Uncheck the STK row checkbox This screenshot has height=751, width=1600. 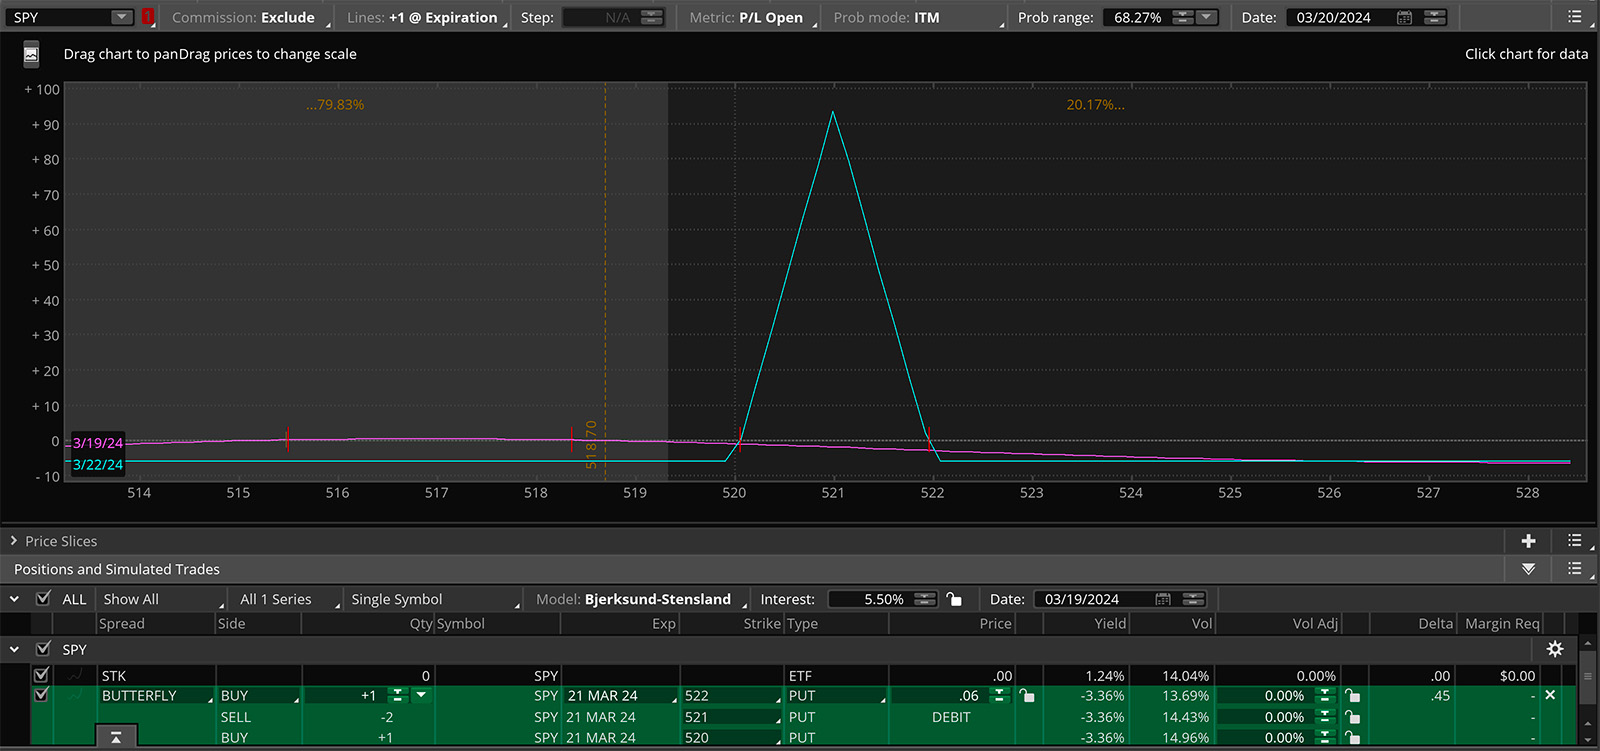coord(41,675)
